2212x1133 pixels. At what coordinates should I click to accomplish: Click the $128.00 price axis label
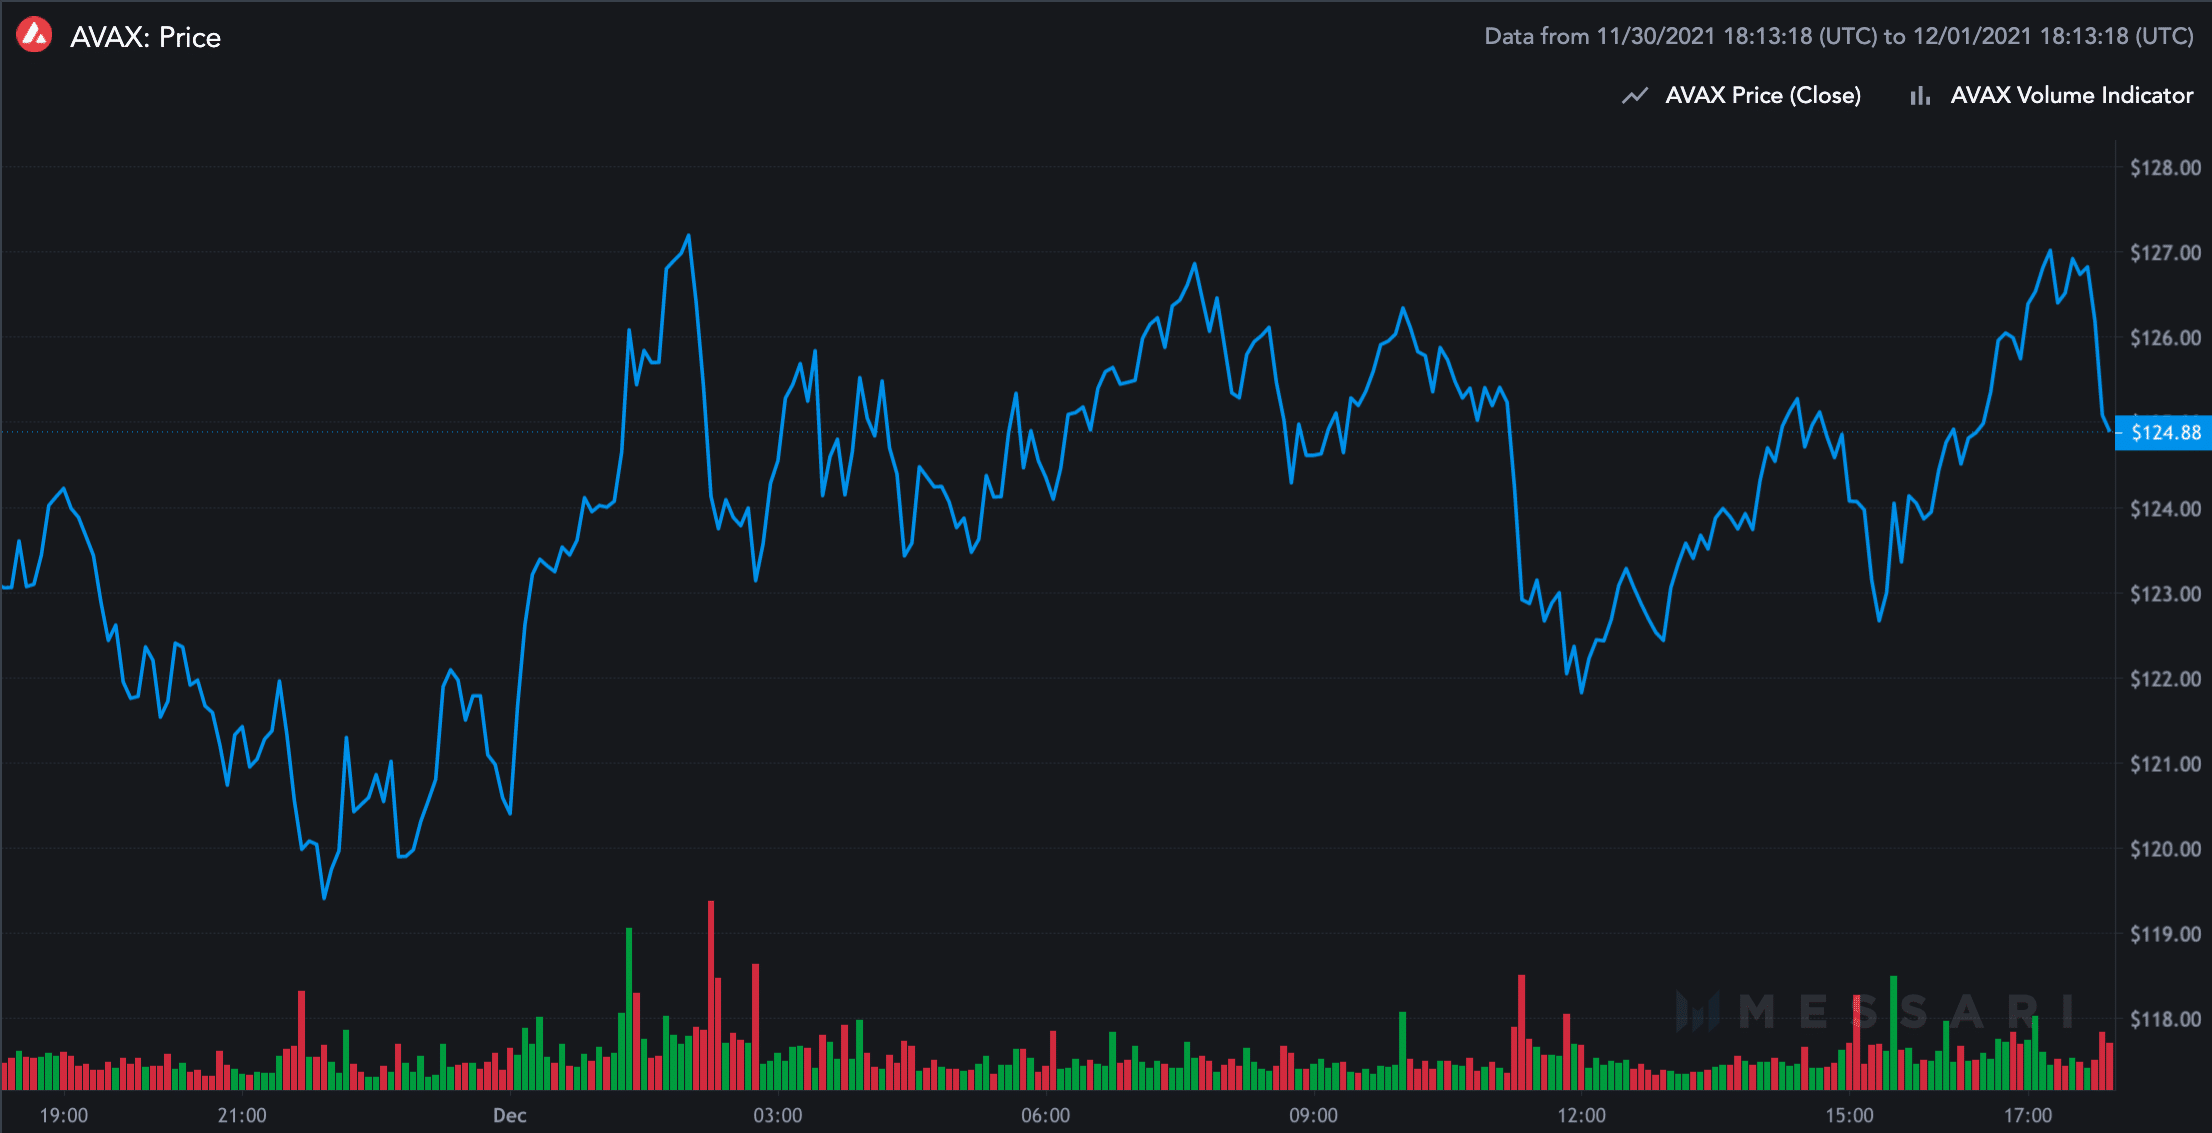coord(2165,168)
